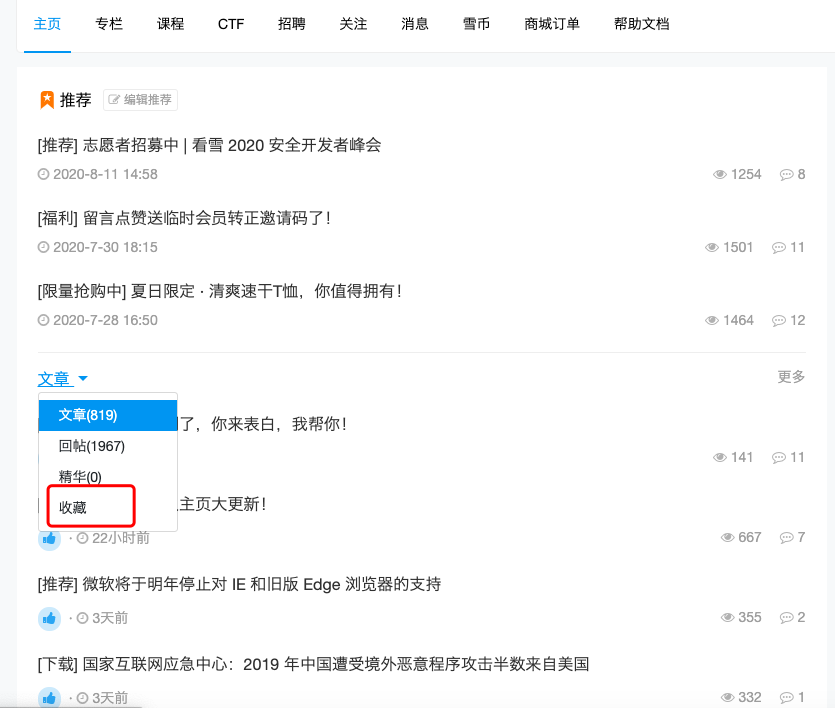Click the eye icon beside 667 views

click(727, 538)
